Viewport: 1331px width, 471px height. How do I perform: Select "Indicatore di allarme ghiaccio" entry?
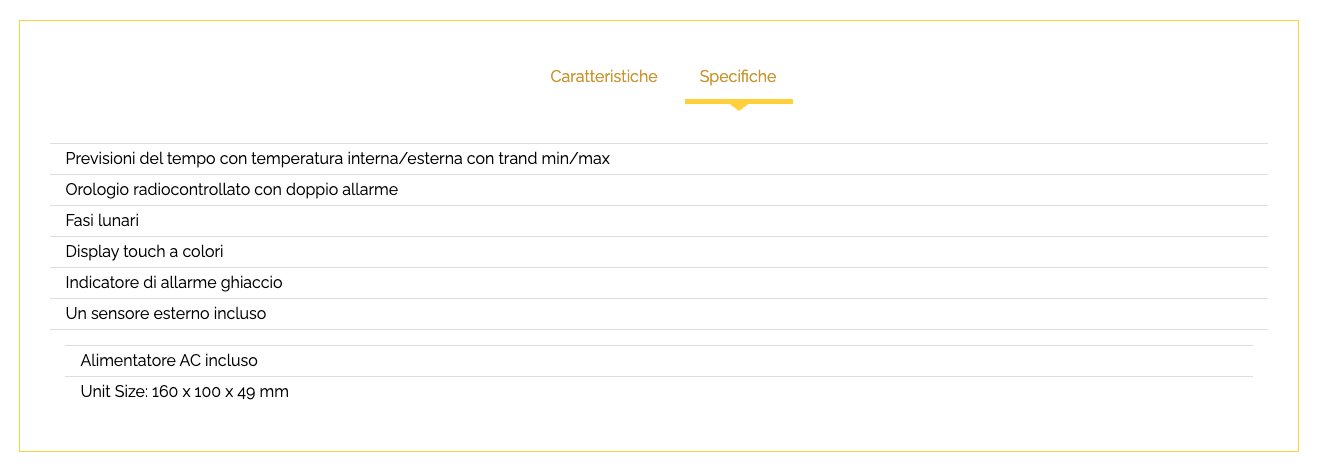tap(173, 283)
